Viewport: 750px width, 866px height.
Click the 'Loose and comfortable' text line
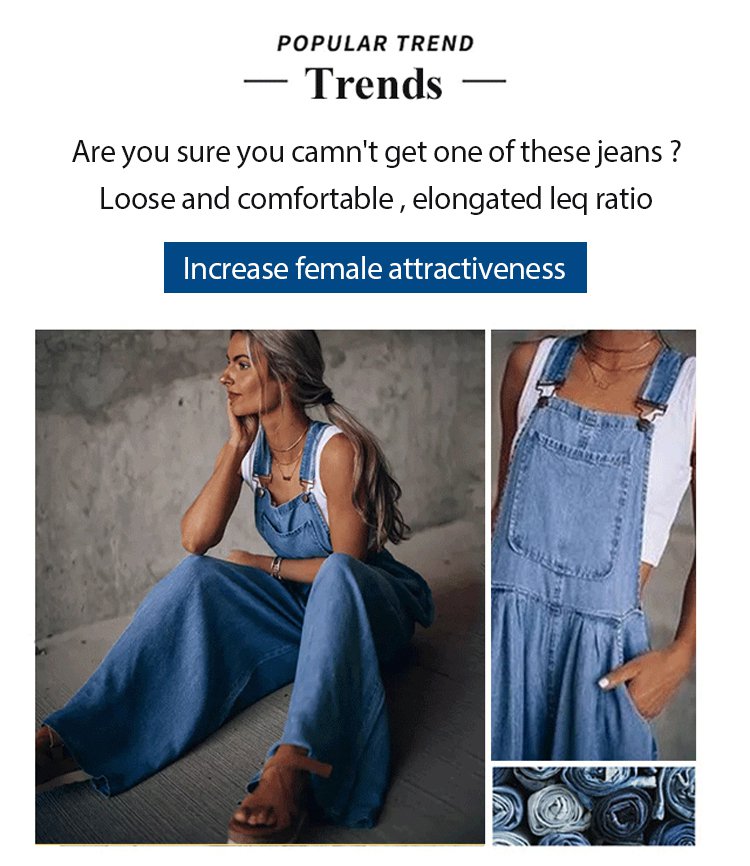coord(376,199)
